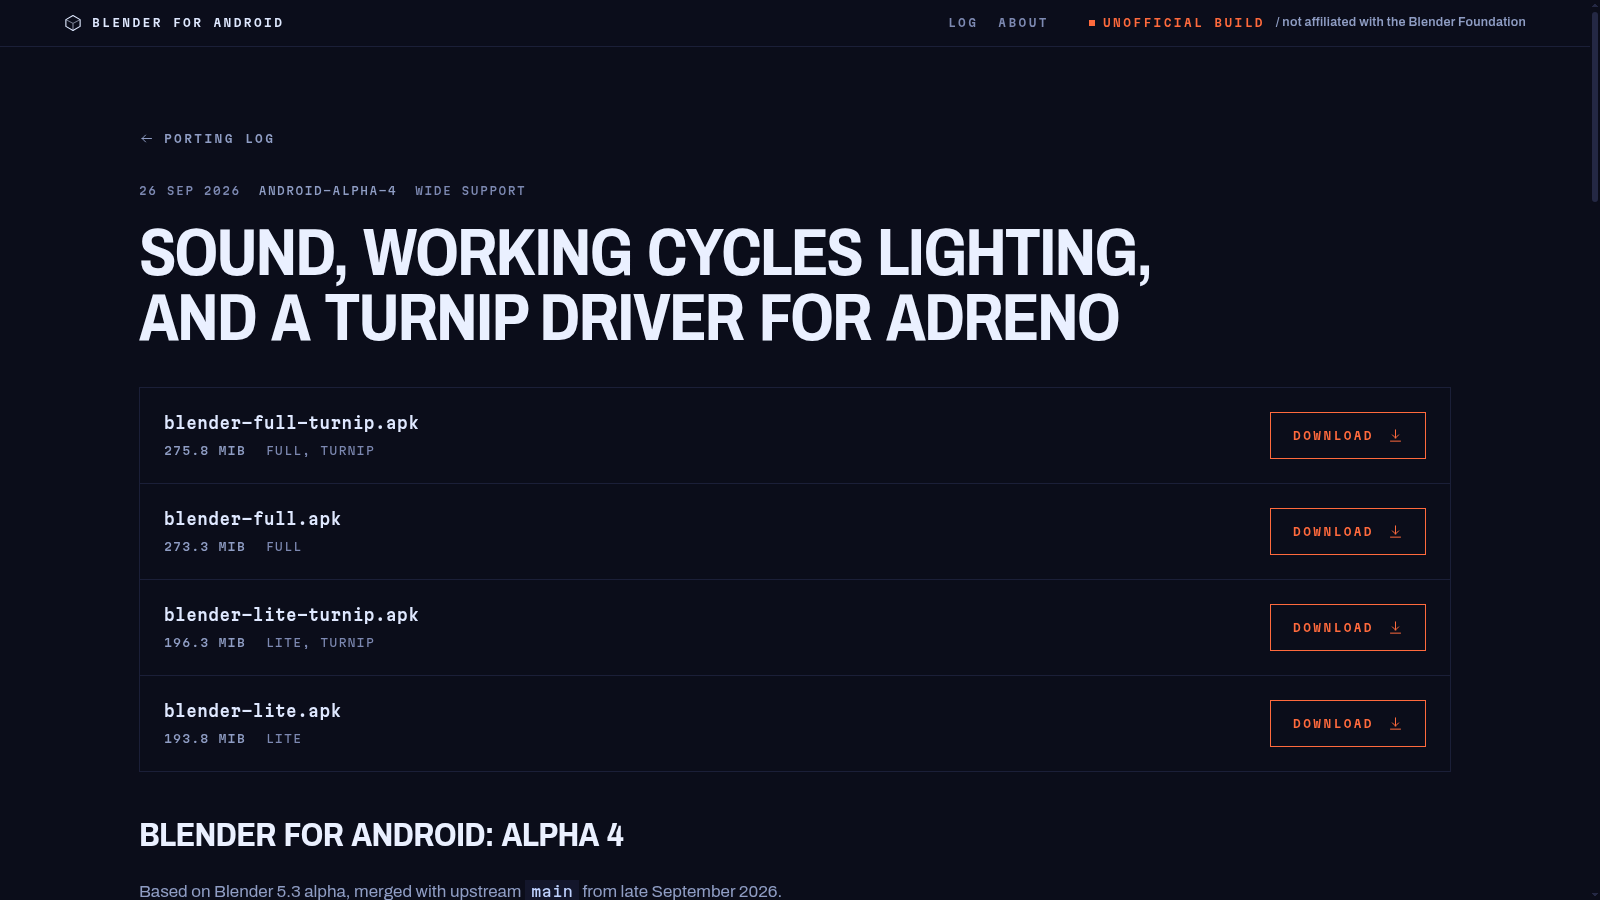The image size is (1600, 900).
Task: Click the 273.3 MiB file size
Action: click(x=205, y=547)
